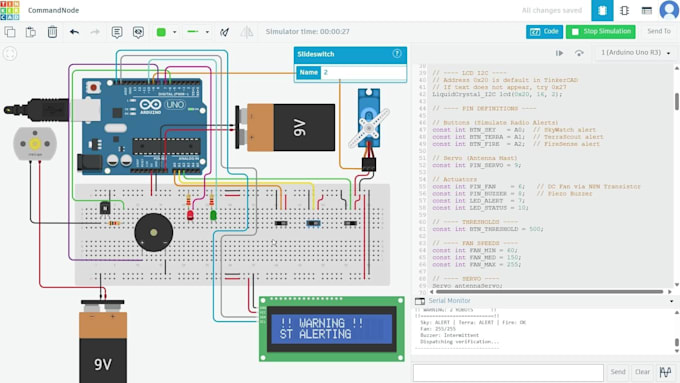Click the code editor horizontal scrollbar
Image resolution: width=680 pixels, height=383 pixels.
click(x=549, y=292)
